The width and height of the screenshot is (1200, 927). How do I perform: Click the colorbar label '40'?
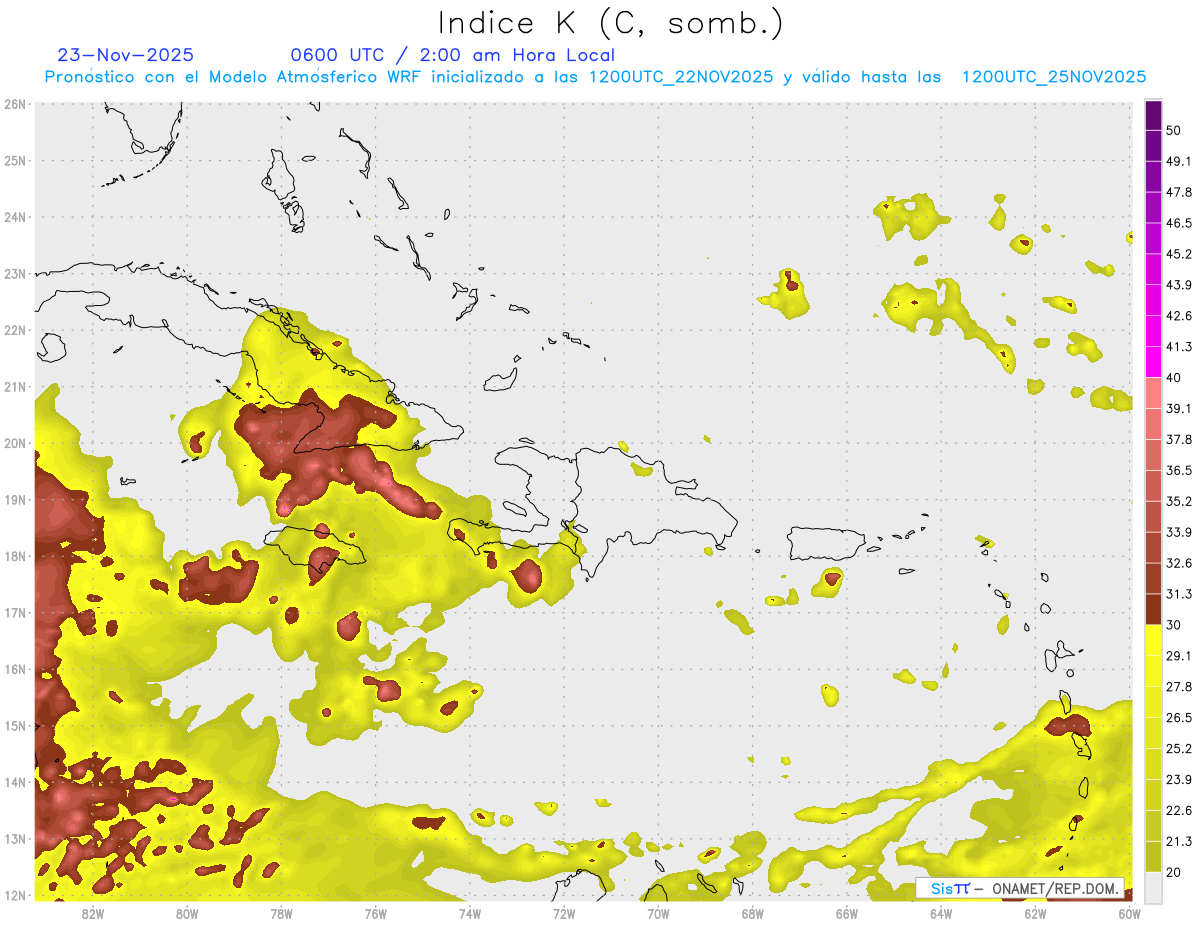tap(1174, 378)
